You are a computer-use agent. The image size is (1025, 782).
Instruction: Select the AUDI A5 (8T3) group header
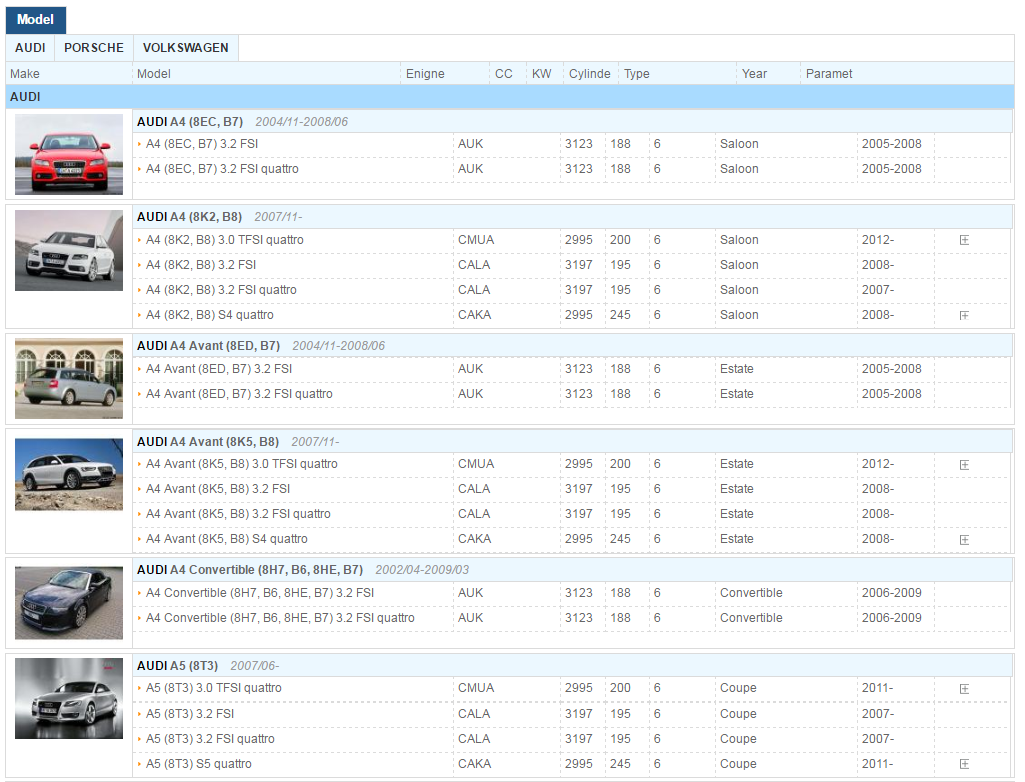coord(572,666)
